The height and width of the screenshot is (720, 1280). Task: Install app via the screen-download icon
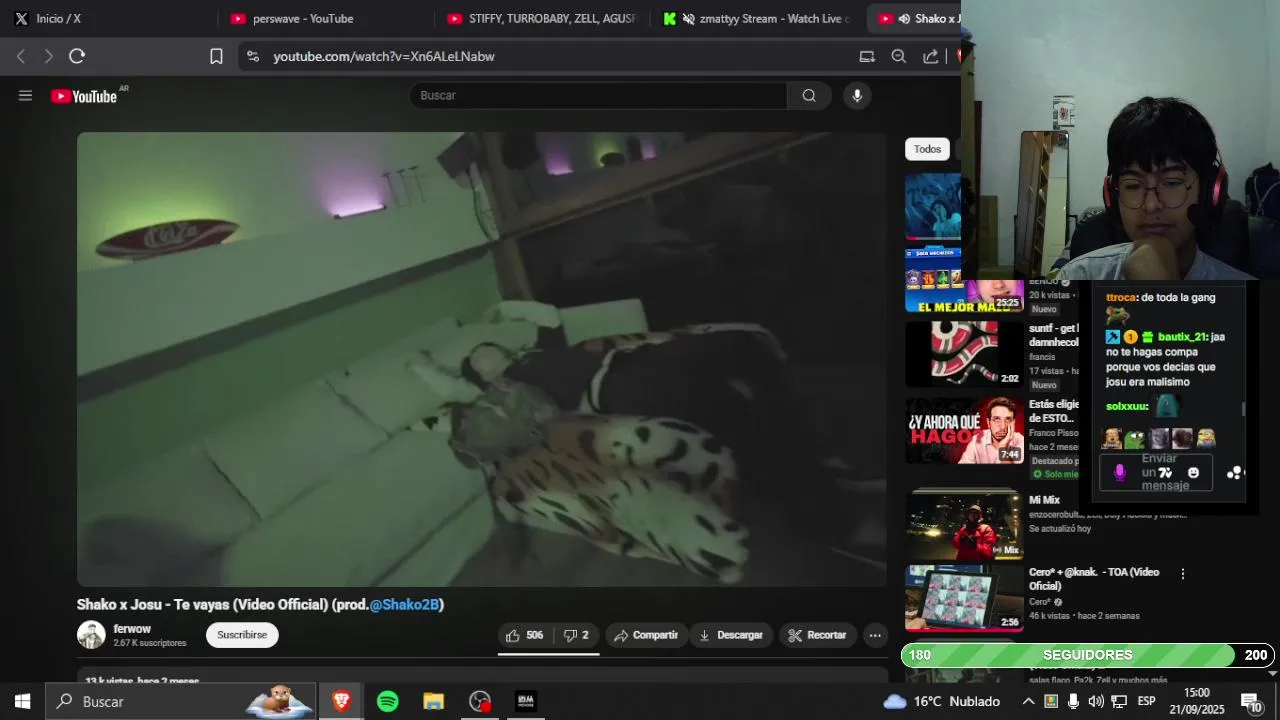tap(867, 56)
